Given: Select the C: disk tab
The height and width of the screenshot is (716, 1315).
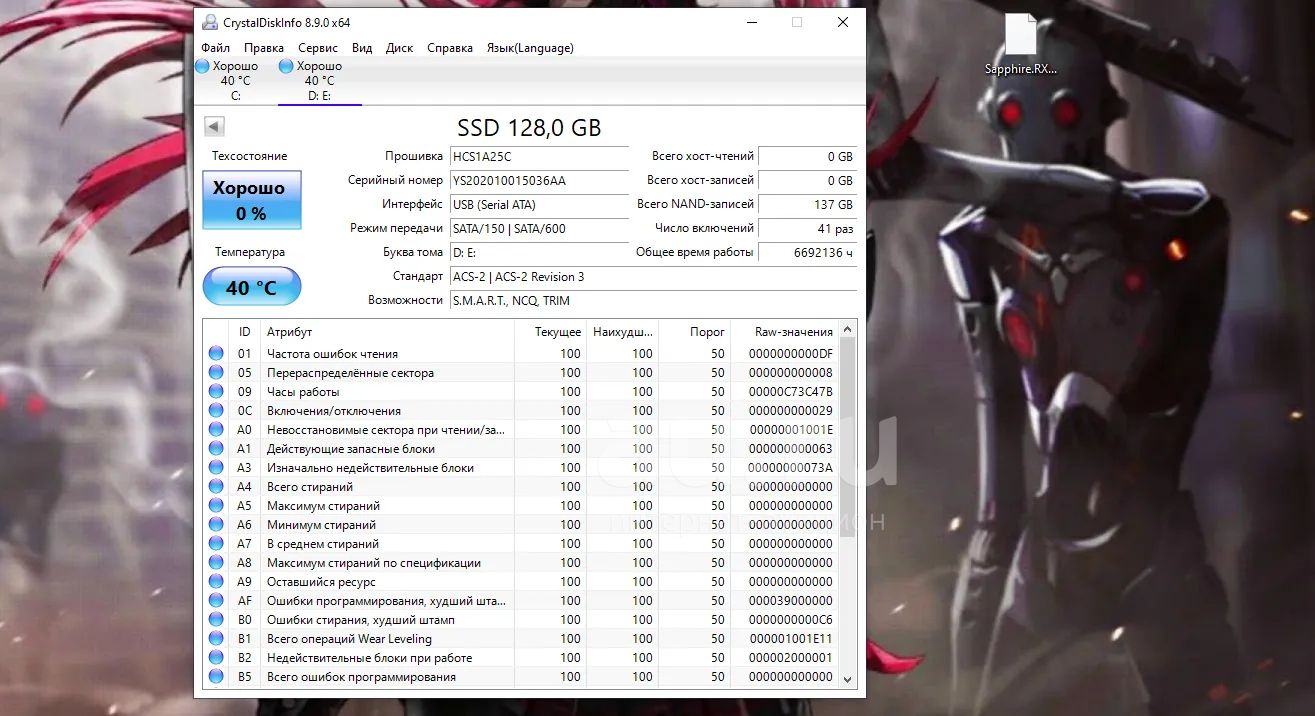Looking at the screenshot, I should pyautogui.click(x=236, y=80).
